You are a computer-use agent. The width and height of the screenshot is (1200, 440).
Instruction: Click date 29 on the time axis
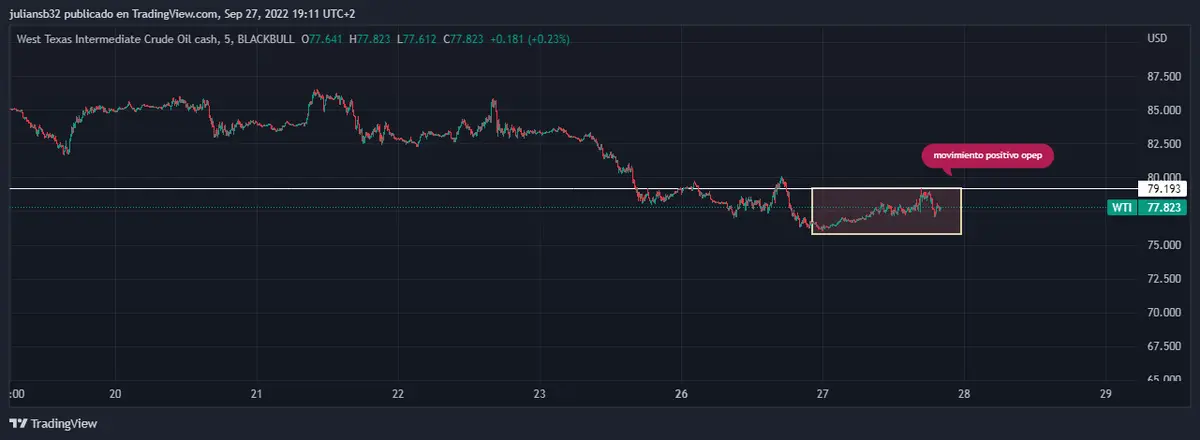click(1105, 393)
